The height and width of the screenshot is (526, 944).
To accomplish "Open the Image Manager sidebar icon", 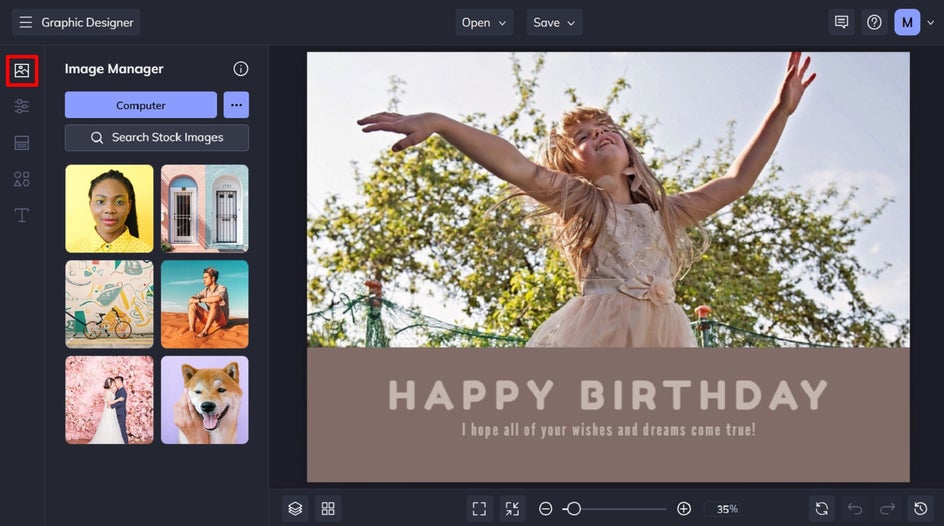I will point(22,71).
